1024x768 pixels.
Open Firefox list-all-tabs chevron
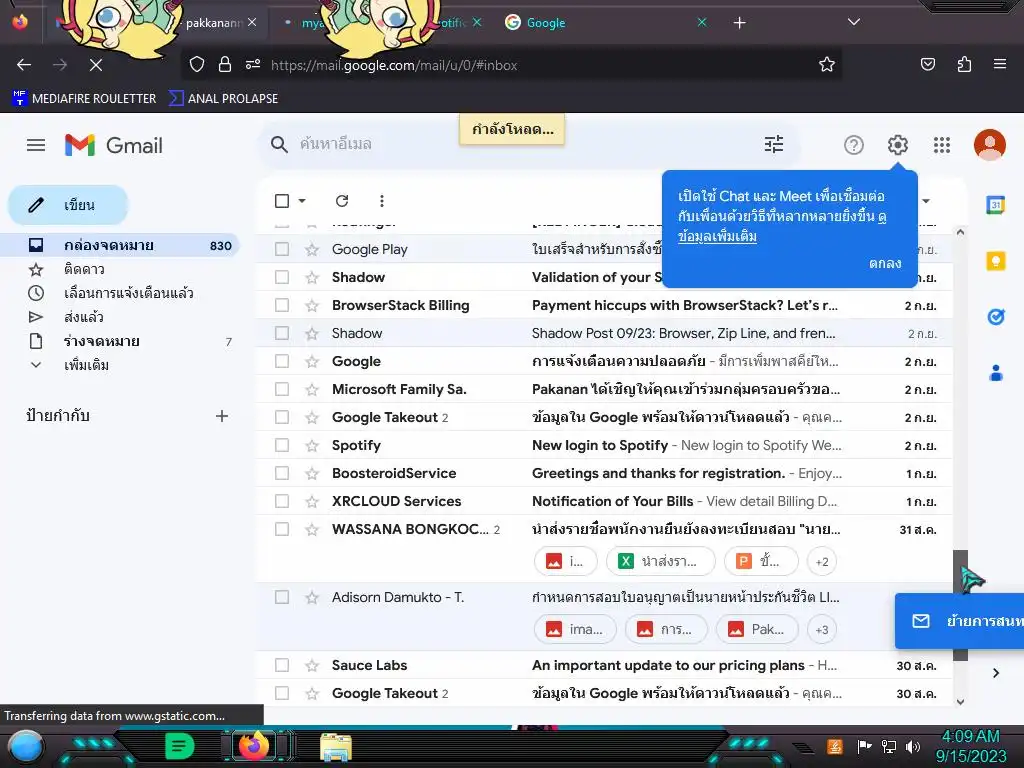pyautogui.click(x=854, y=22)
